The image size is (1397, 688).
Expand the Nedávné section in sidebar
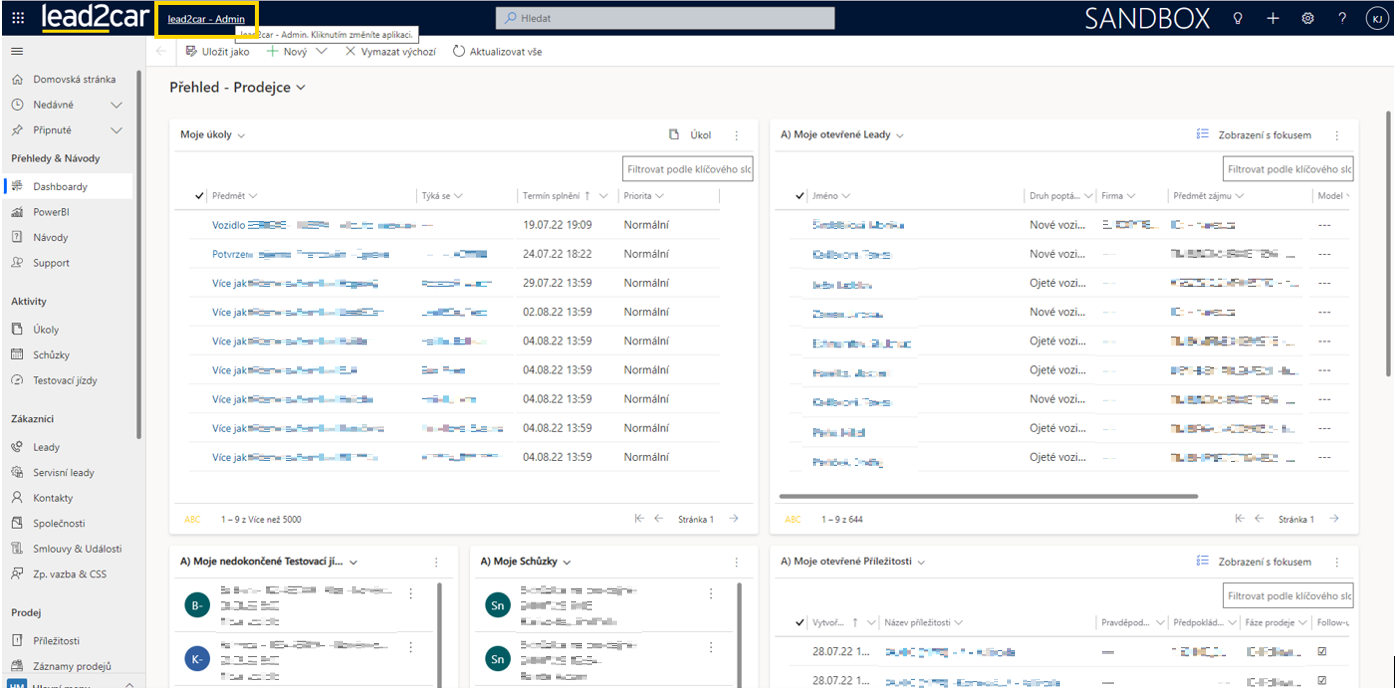click(116, 105)
